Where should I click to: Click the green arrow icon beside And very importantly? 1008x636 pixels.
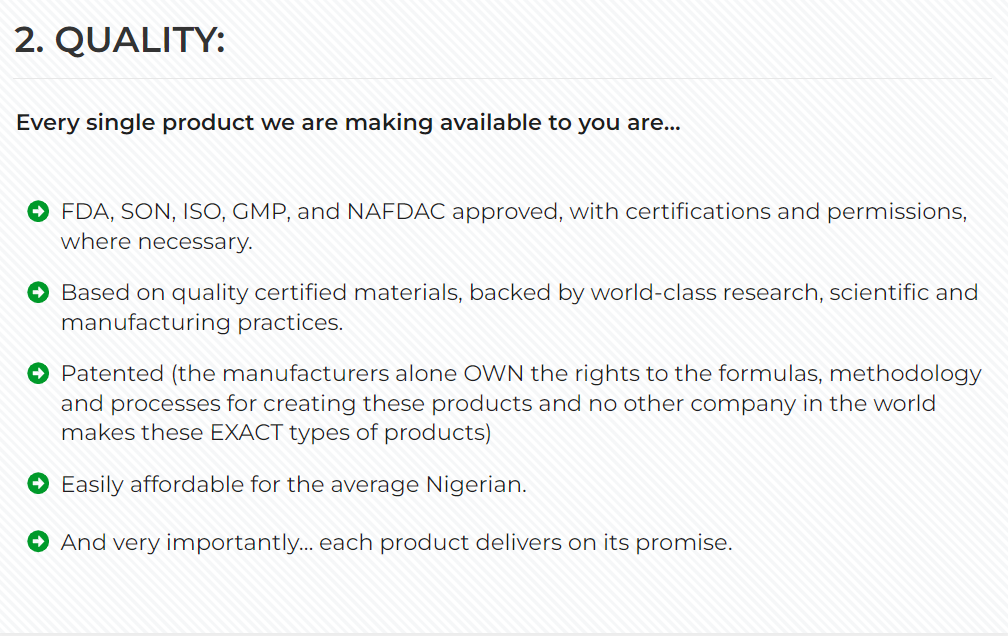[x=38, y=542]
